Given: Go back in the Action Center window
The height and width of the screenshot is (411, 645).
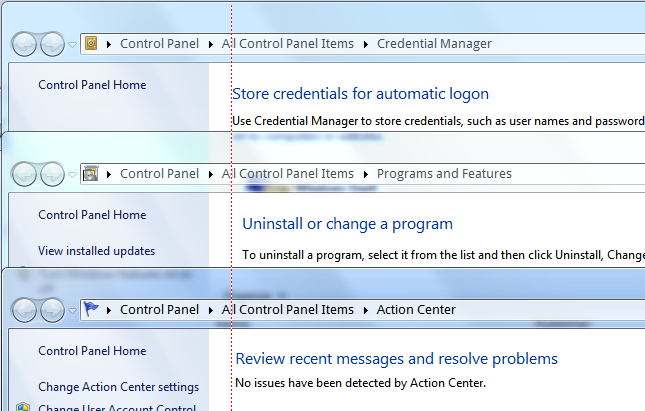Looking at the screenshot, I should (x=25, y=310).
